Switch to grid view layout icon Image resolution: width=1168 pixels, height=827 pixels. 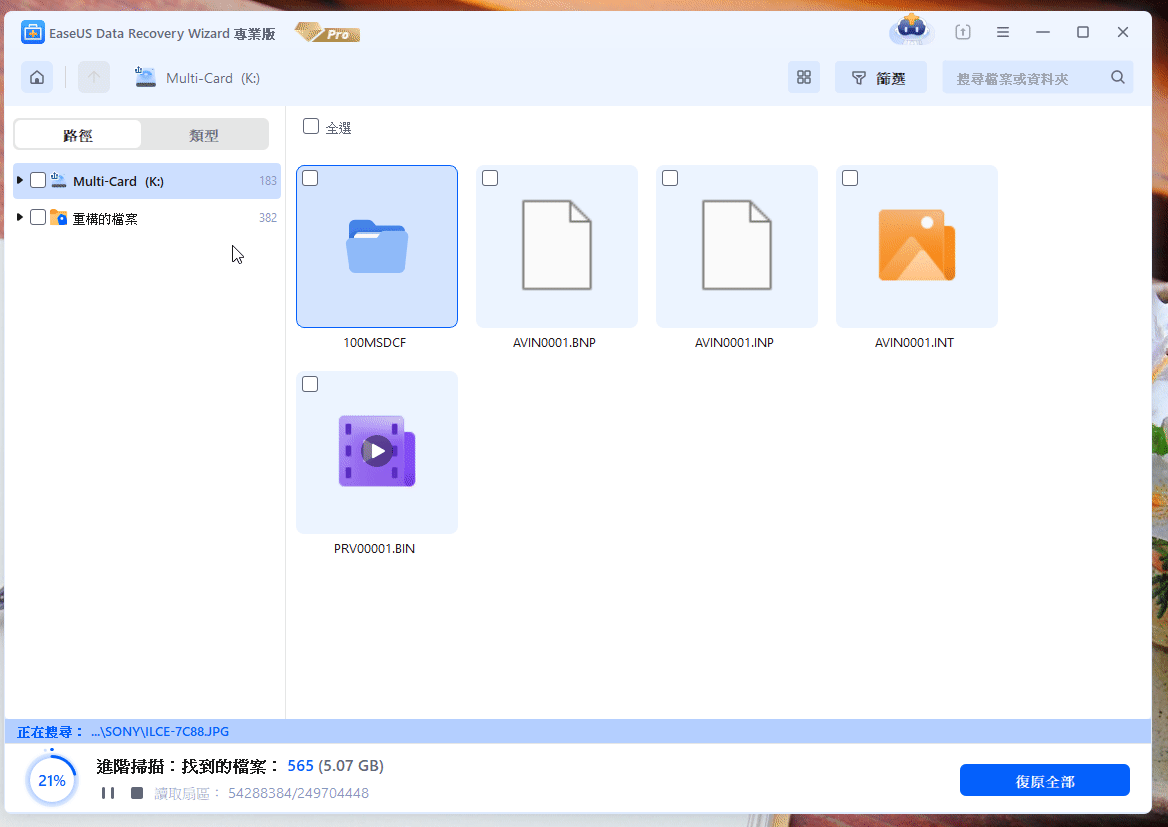(804, 77)
